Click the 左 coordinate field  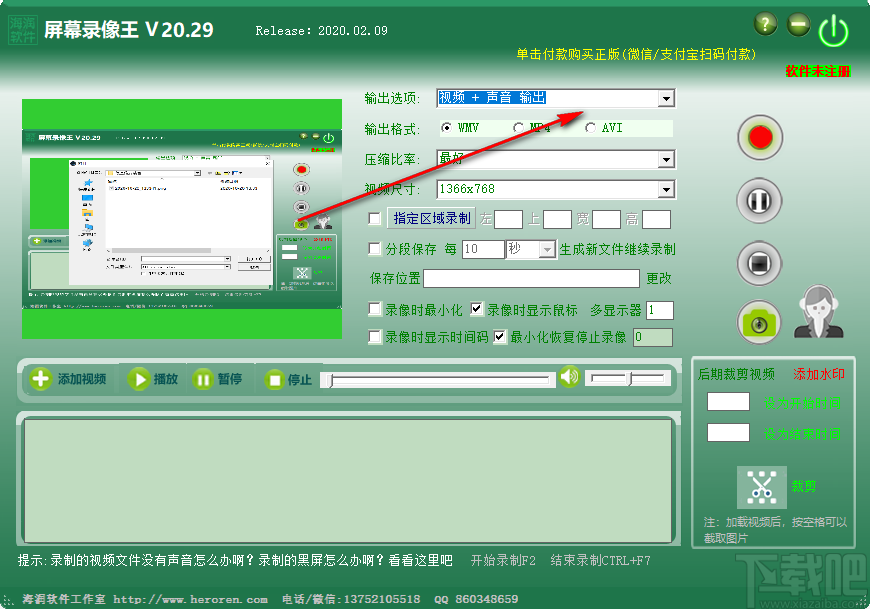508,220
